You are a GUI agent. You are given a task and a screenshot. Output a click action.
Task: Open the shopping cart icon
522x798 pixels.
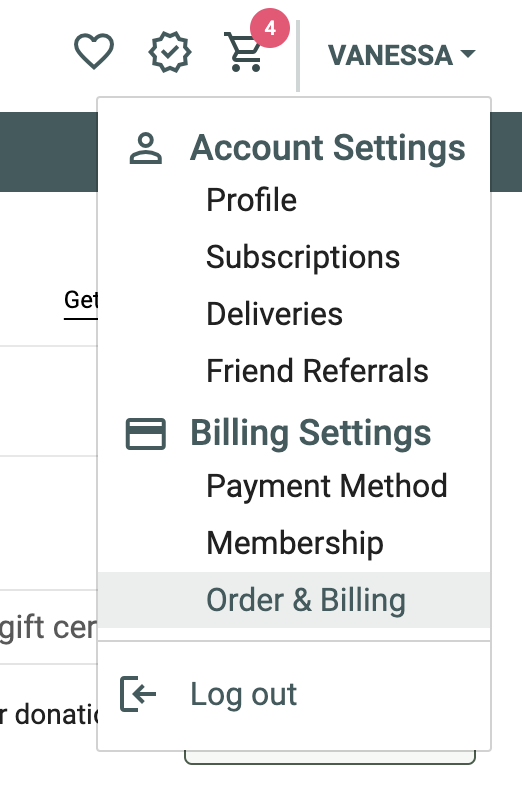(244, 52)
